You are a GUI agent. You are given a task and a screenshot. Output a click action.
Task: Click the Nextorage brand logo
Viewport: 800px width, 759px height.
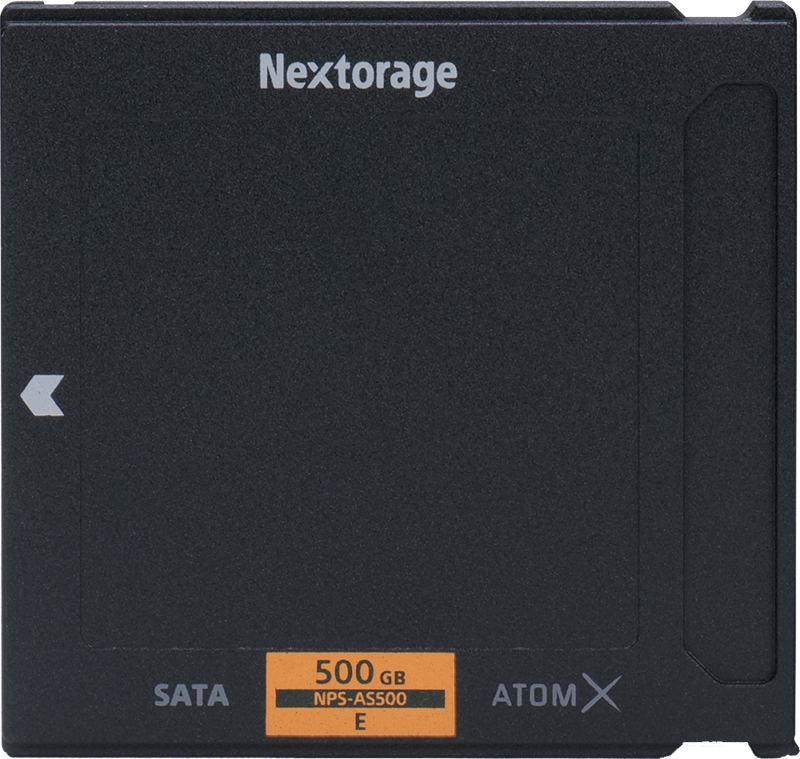(x=359, y=75)
